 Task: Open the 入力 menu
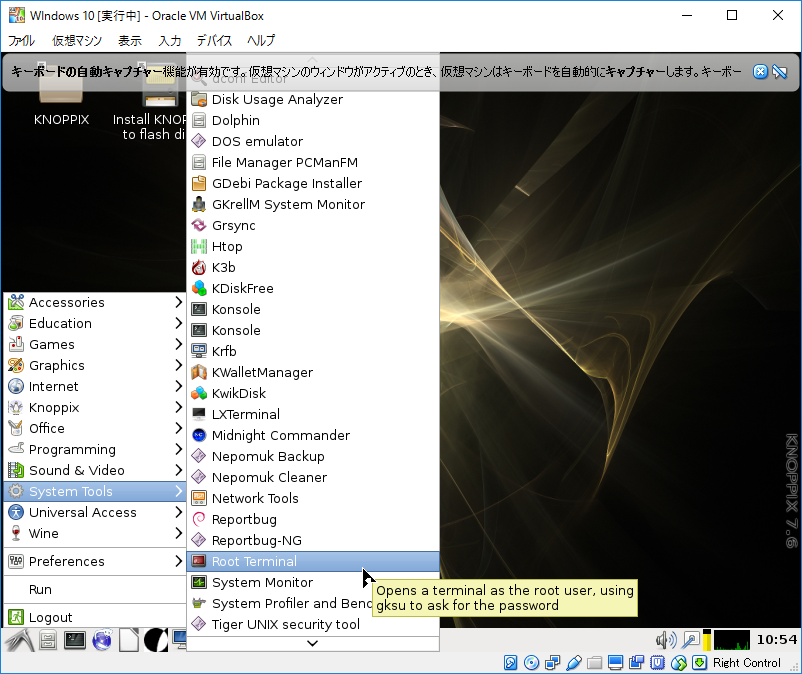coord(170,40)
